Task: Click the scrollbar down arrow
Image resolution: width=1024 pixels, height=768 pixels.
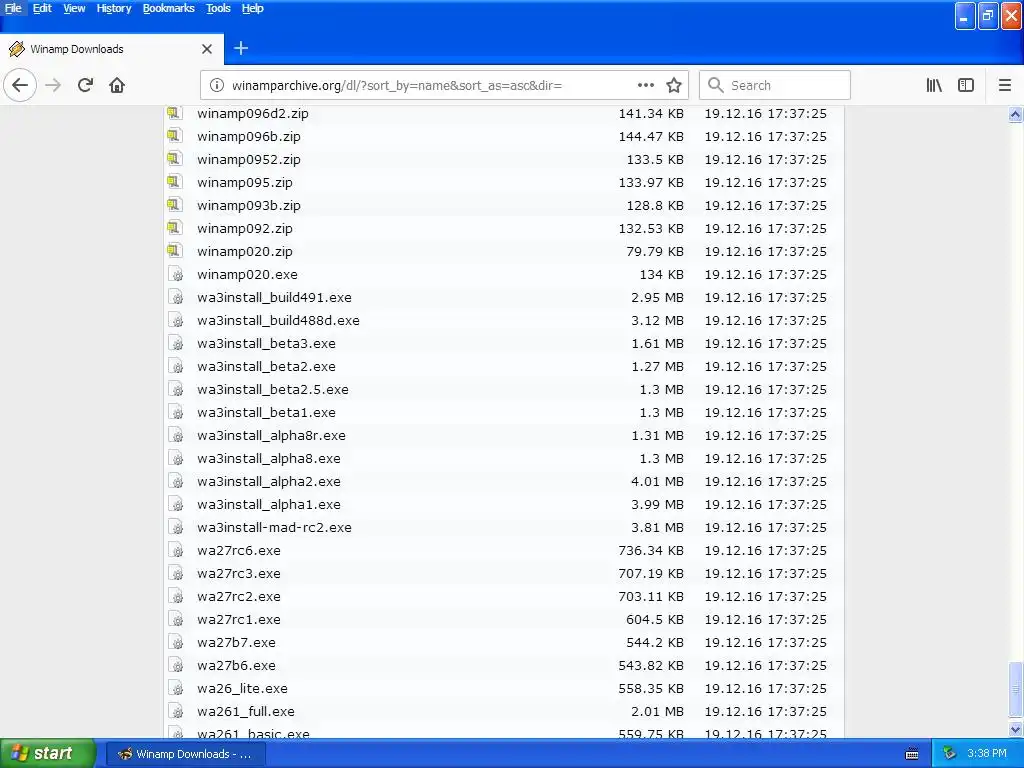Action: point(1015,729)
